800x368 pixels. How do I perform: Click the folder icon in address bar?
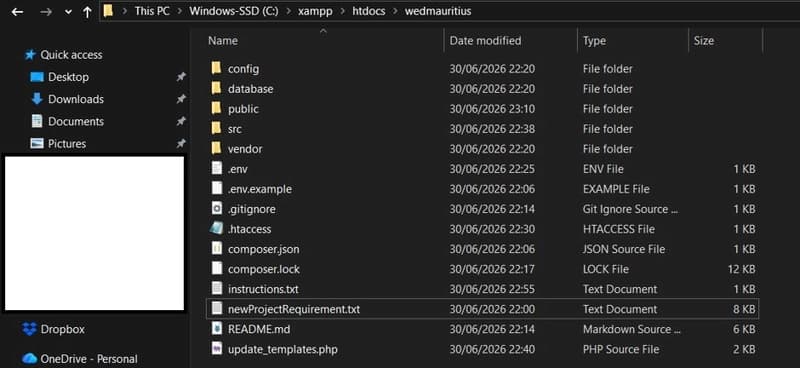coord(108,11)
